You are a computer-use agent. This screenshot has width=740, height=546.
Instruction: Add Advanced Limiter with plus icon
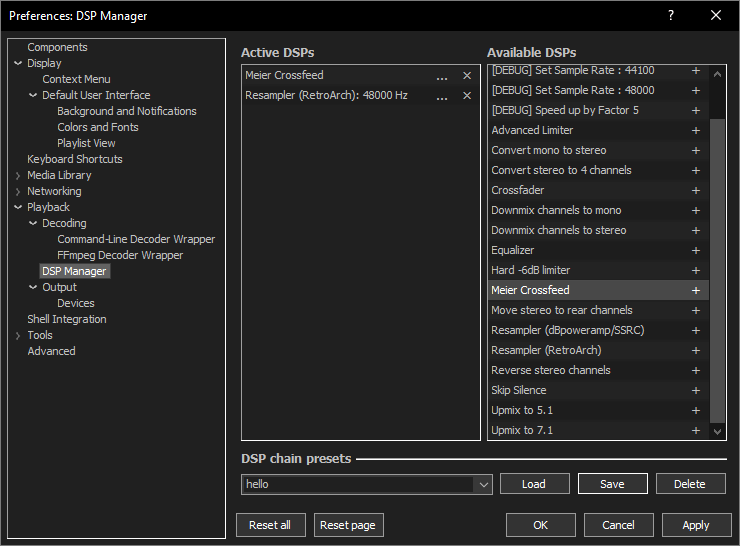(696, 130)
